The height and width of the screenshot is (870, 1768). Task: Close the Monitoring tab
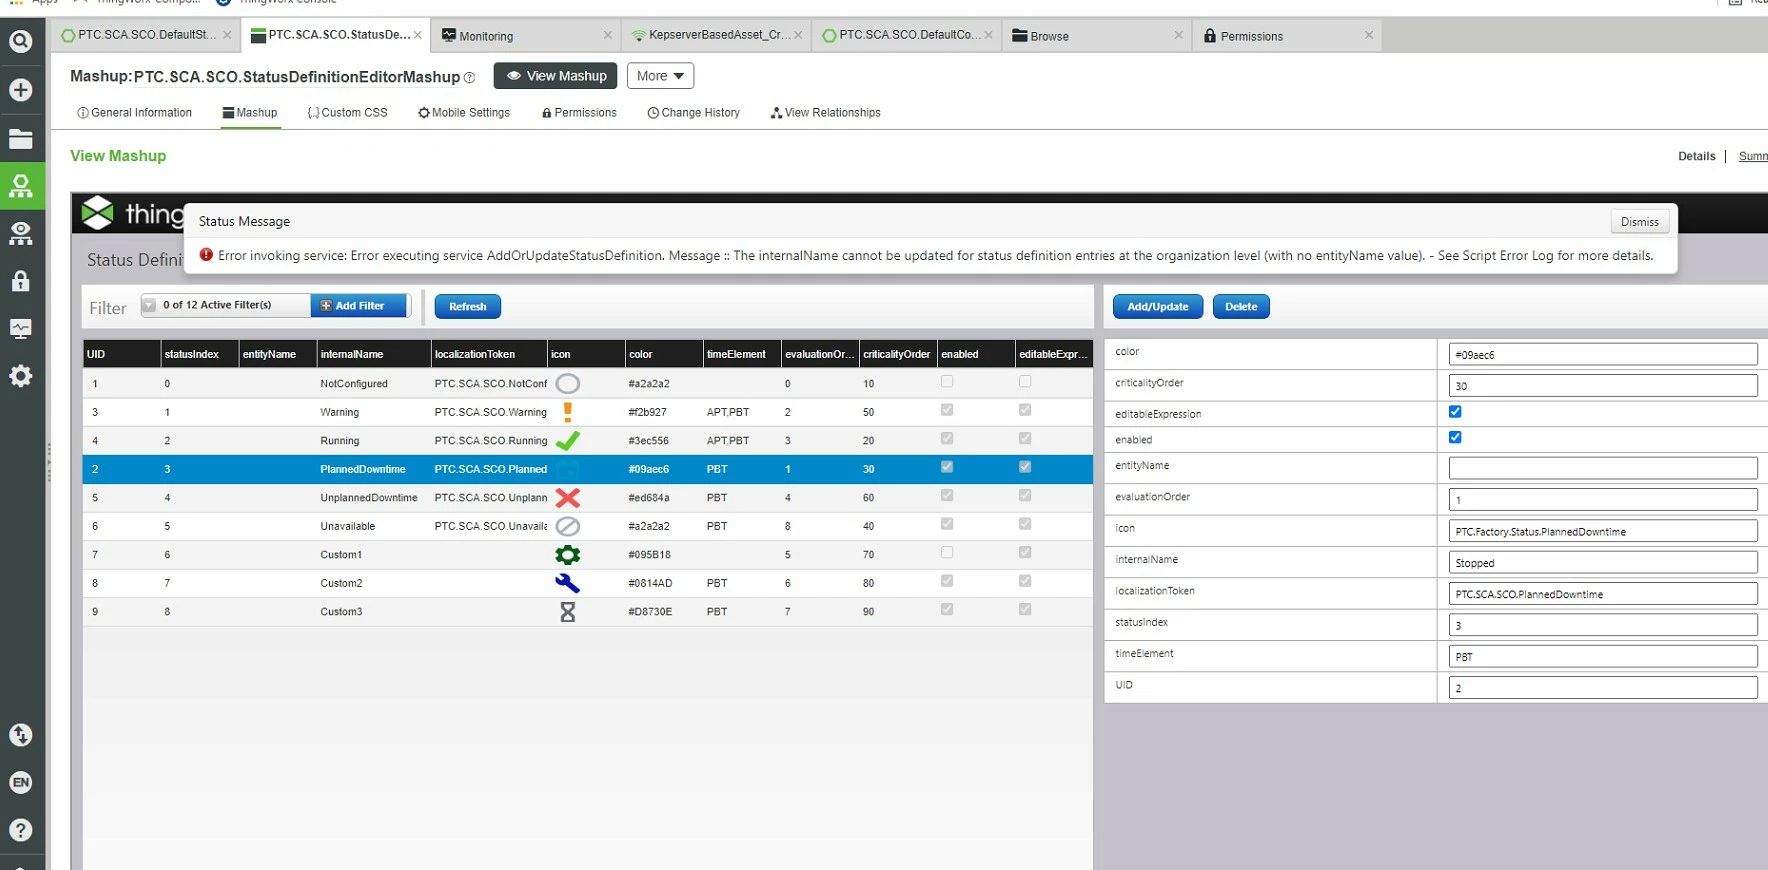click(x=607, y=35)
